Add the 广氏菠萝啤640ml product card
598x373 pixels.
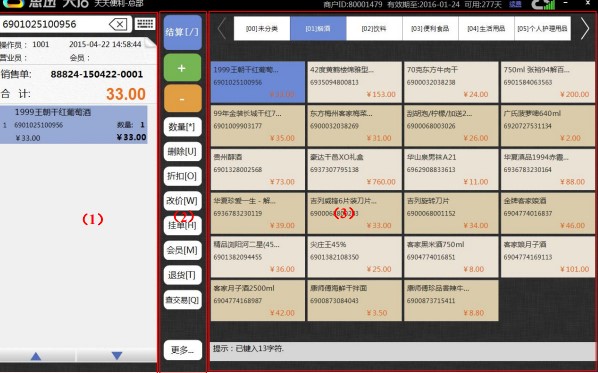tap(548, 126)
